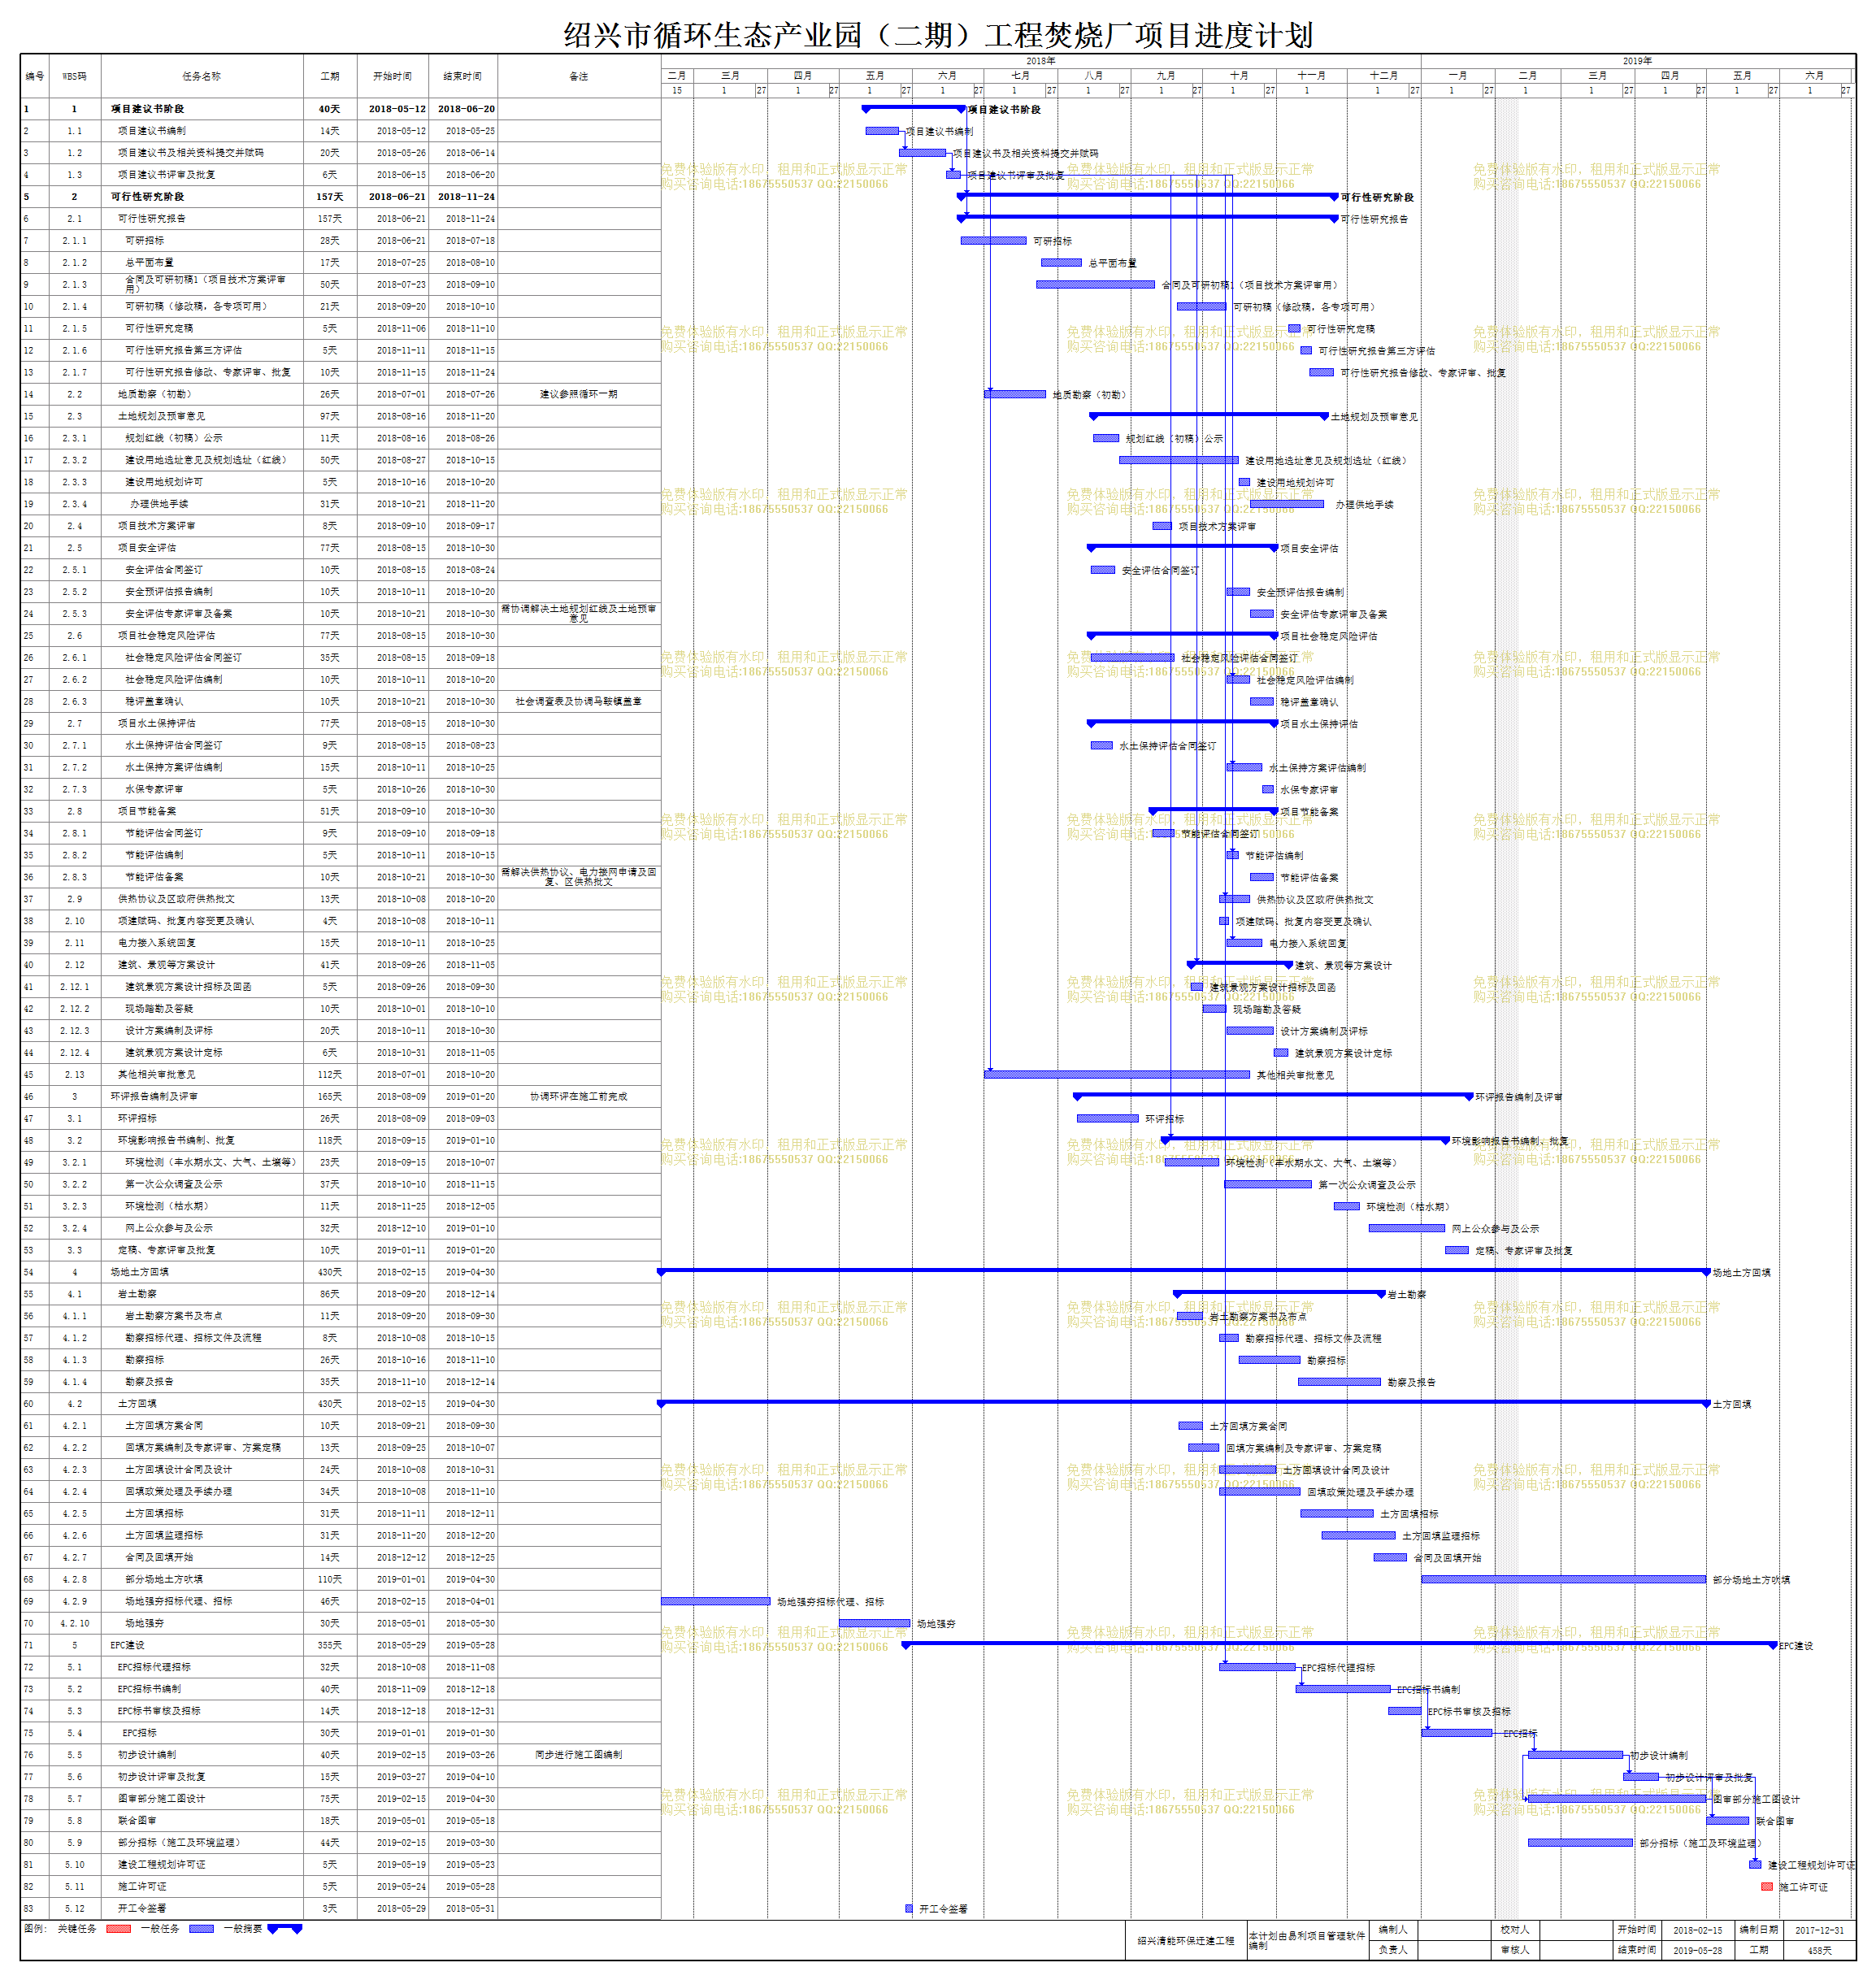This screenshot has width=1876, height=1980.
Task: Select 场地强夯 in the task table
Action: coord(145,1623)
